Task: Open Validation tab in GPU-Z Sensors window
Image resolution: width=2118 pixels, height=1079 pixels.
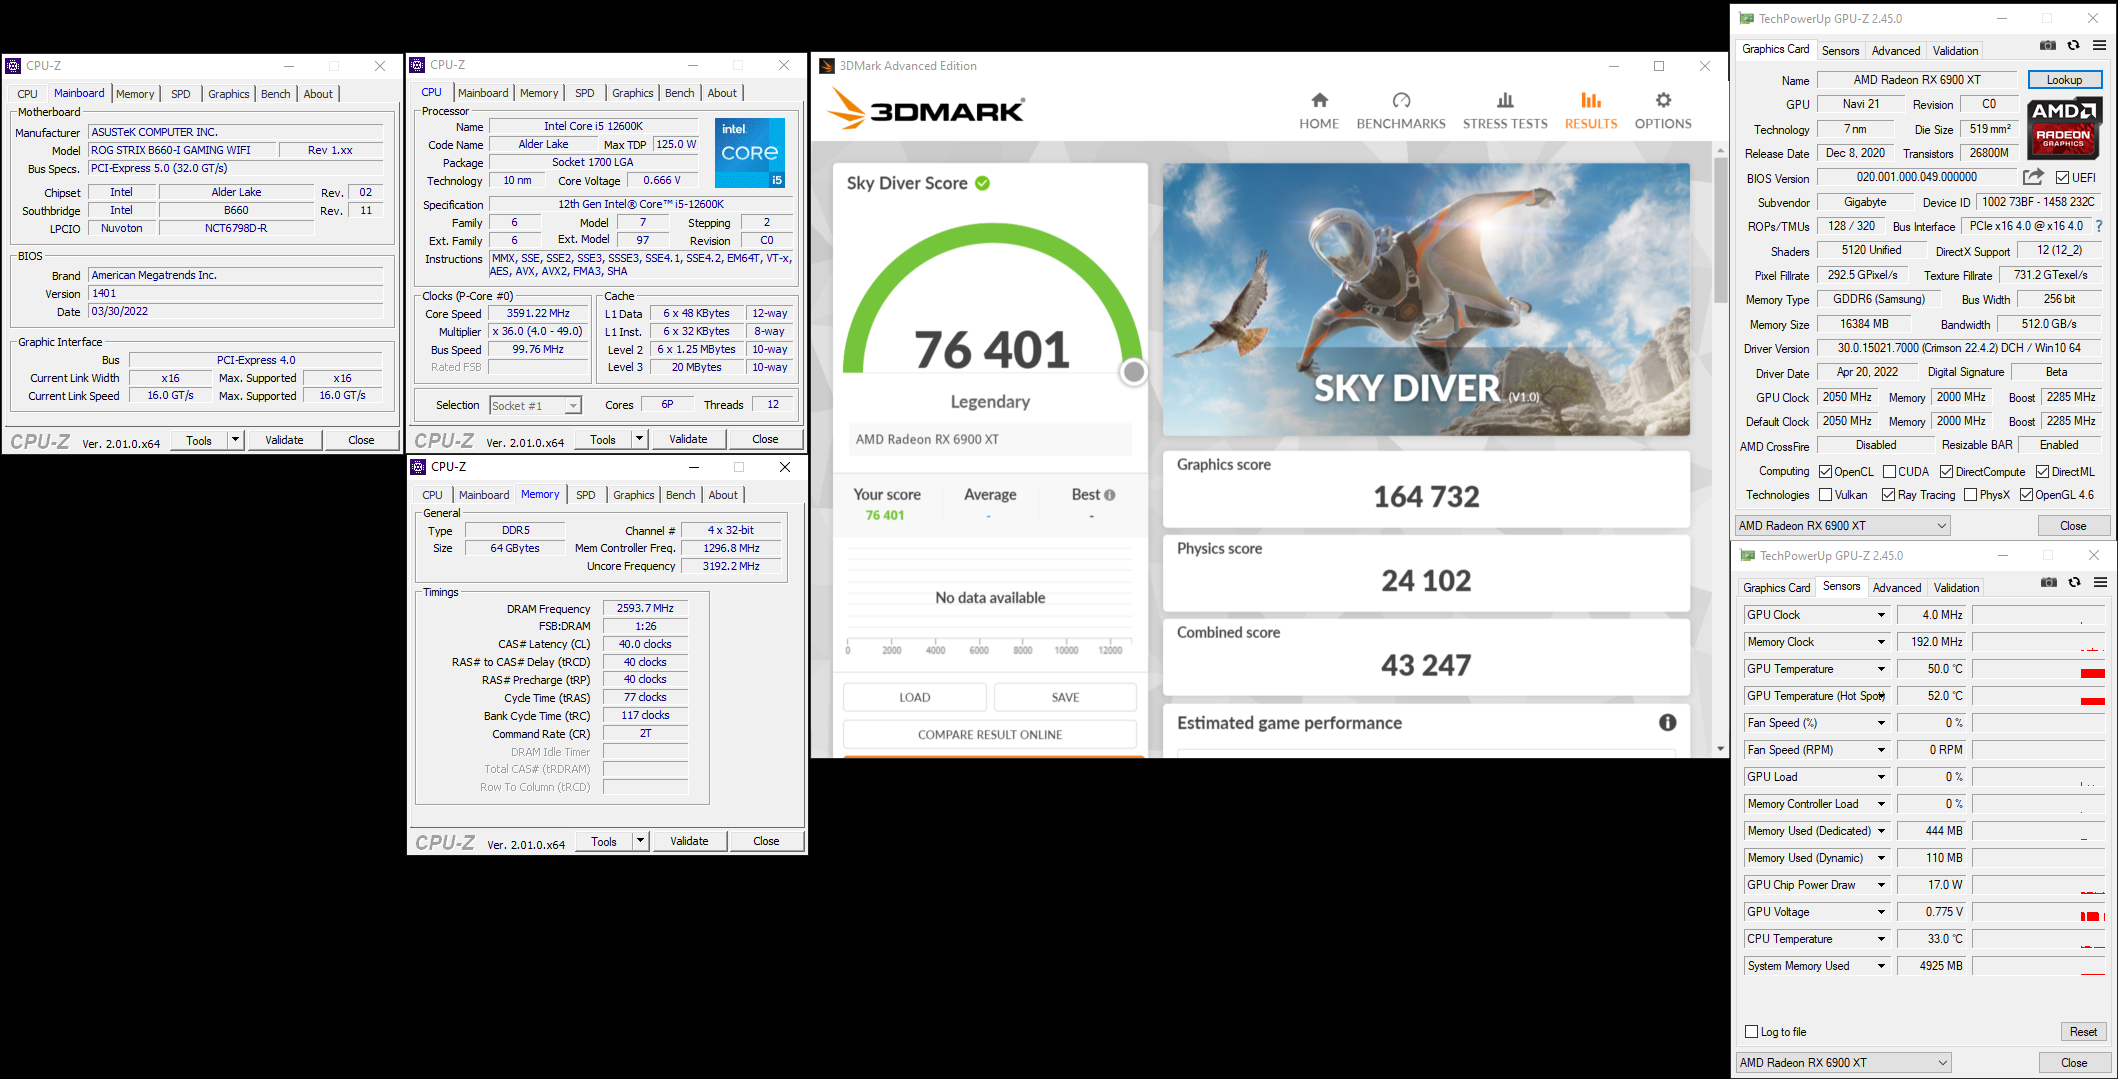Action: 1956,588
